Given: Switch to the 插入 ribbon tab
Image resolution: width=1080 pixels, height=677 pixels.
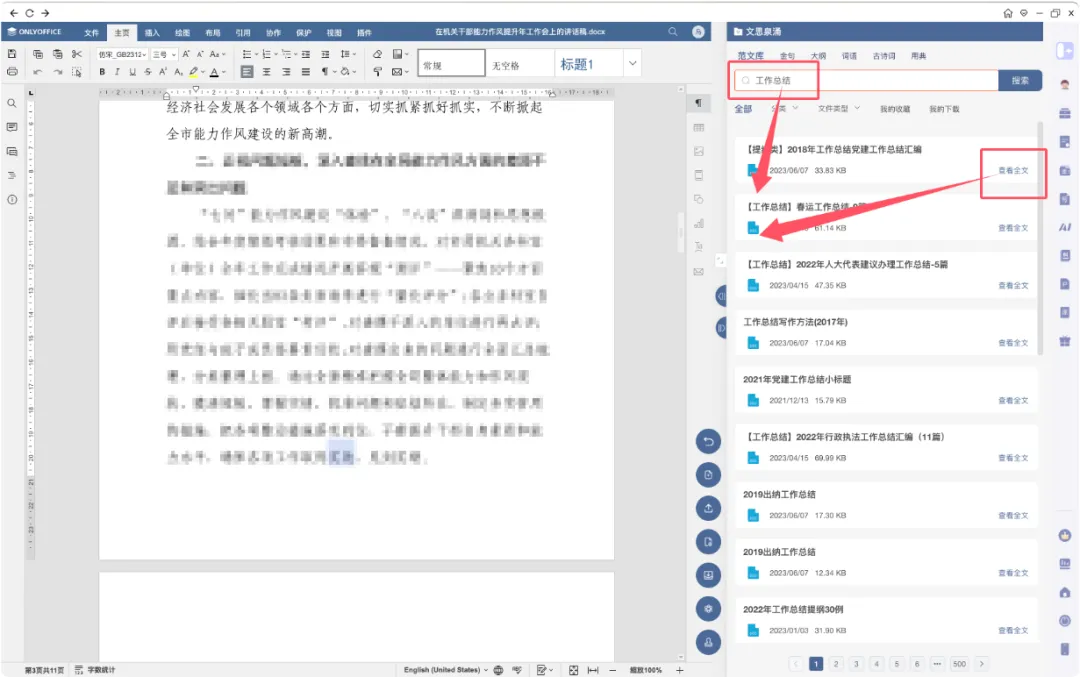Looking at the screenshot, I should click(x=152, y=32).
